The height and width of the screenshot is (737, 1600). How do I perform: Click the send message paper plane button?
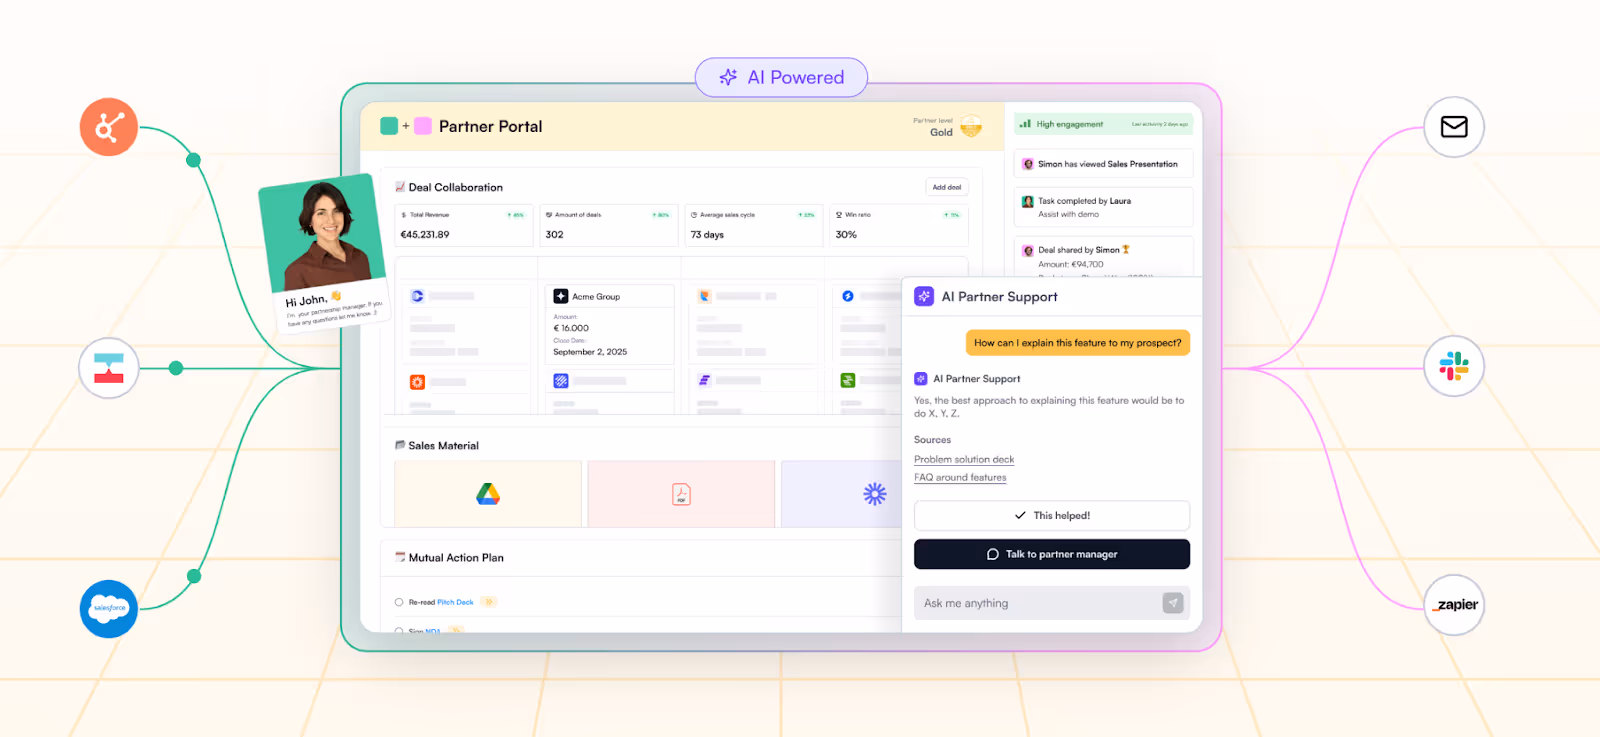(x=1173, y=603)
